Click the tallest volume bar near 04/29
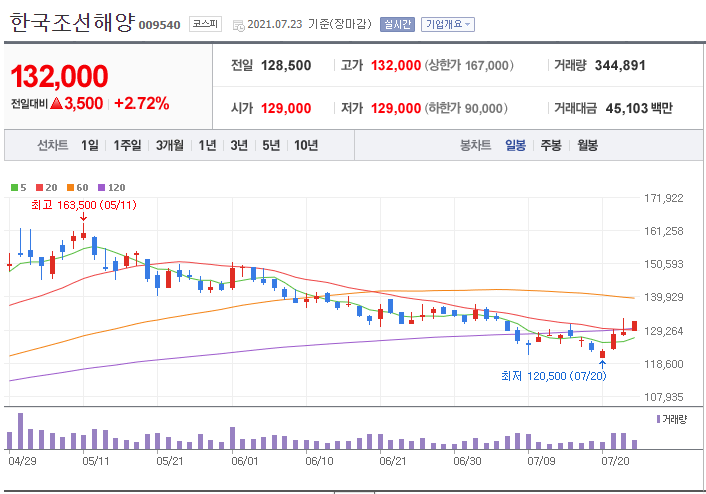This screenshot has height=494, width=706. (20, 431)
